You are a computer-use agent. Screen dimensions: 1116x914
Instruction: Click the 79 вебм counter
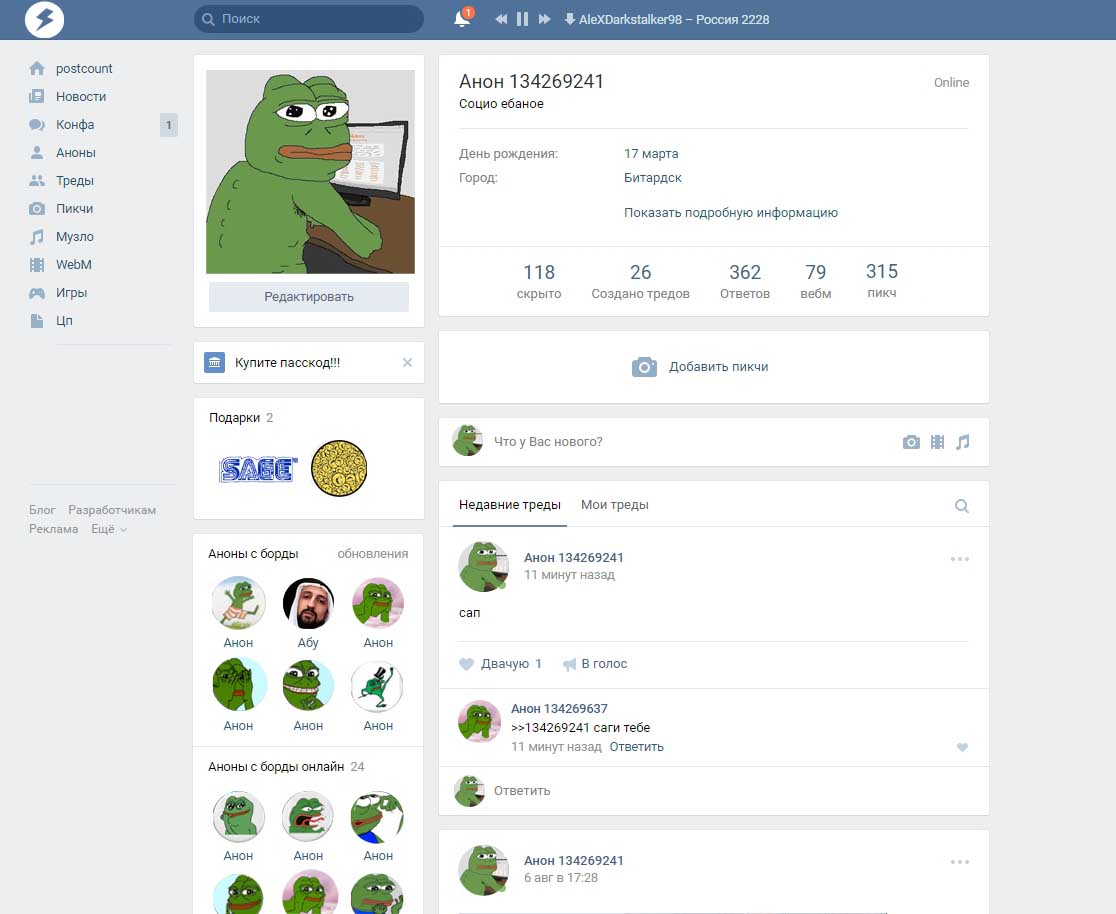pyautogui.click(x=816, y=281)
